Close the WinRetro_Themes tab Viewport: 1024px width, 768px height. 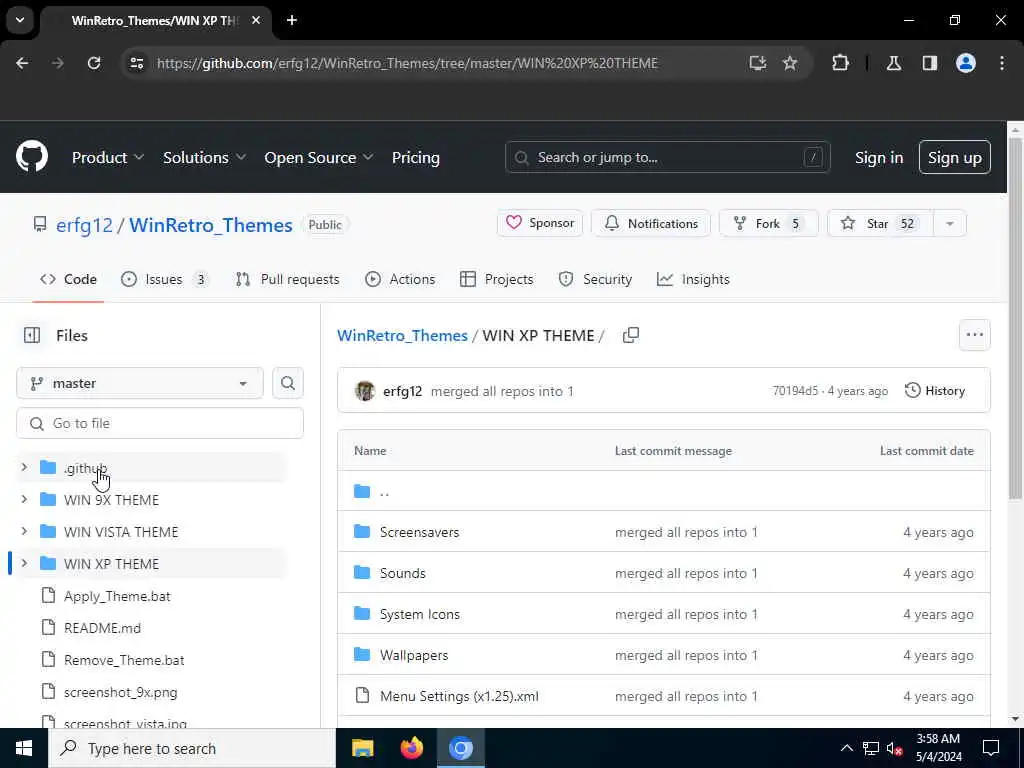(x=256, y=20)
